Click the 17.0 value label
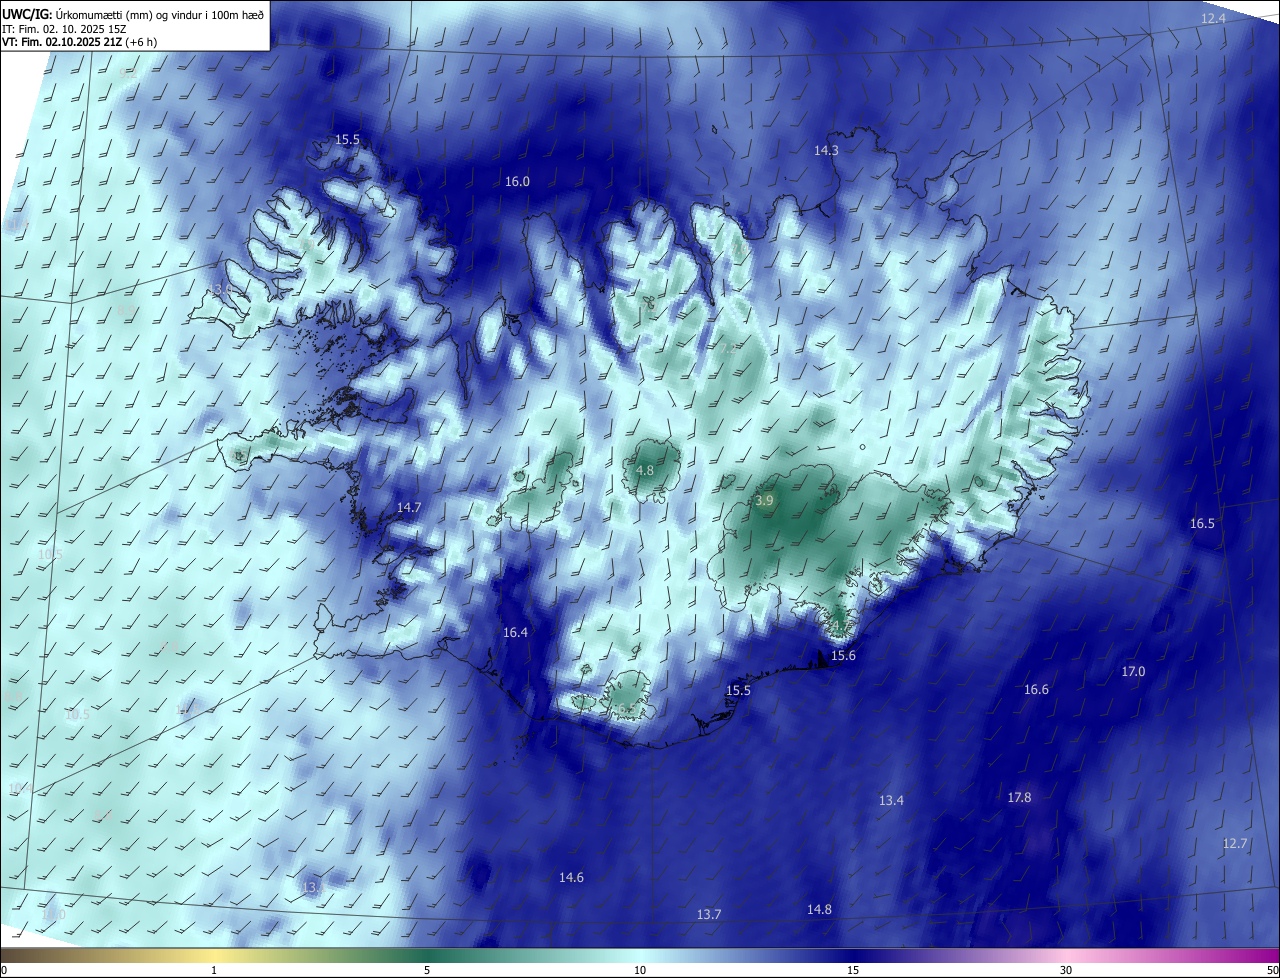1280x978 pixels. (1133, 672)
